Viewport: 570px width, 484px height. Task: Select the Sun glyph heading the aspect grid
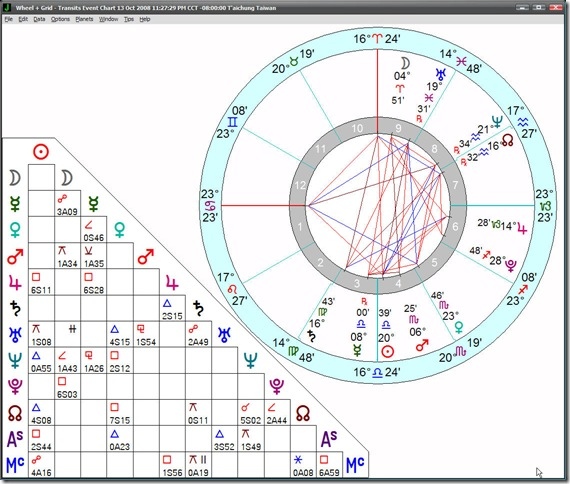pyautogui.click(x=41, y=152)
